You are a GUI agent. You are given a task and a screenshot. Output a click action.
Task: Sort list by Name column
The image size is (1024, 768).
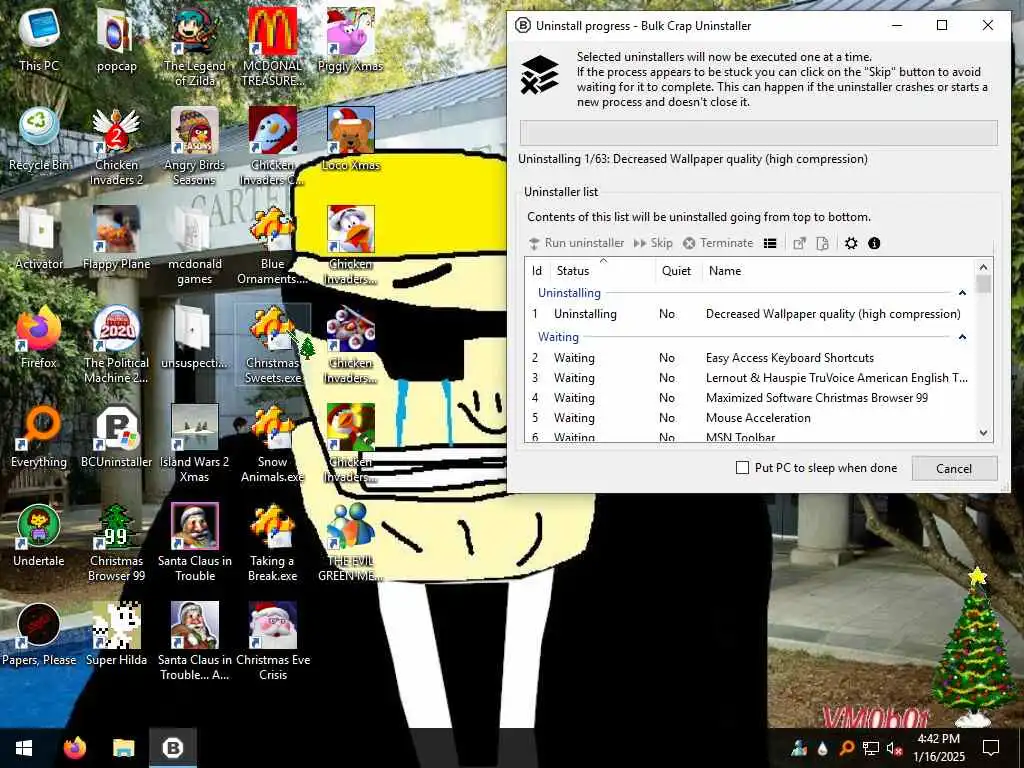click(x=838, y=270)
